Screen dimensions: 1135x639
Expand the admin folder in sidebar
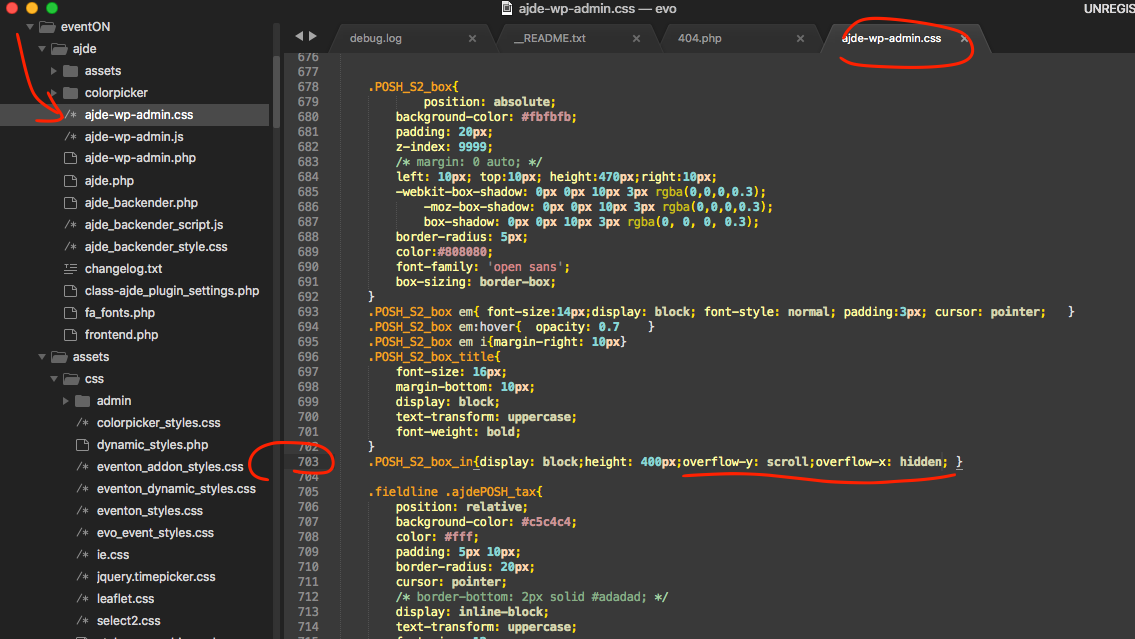tap(66, 401)
